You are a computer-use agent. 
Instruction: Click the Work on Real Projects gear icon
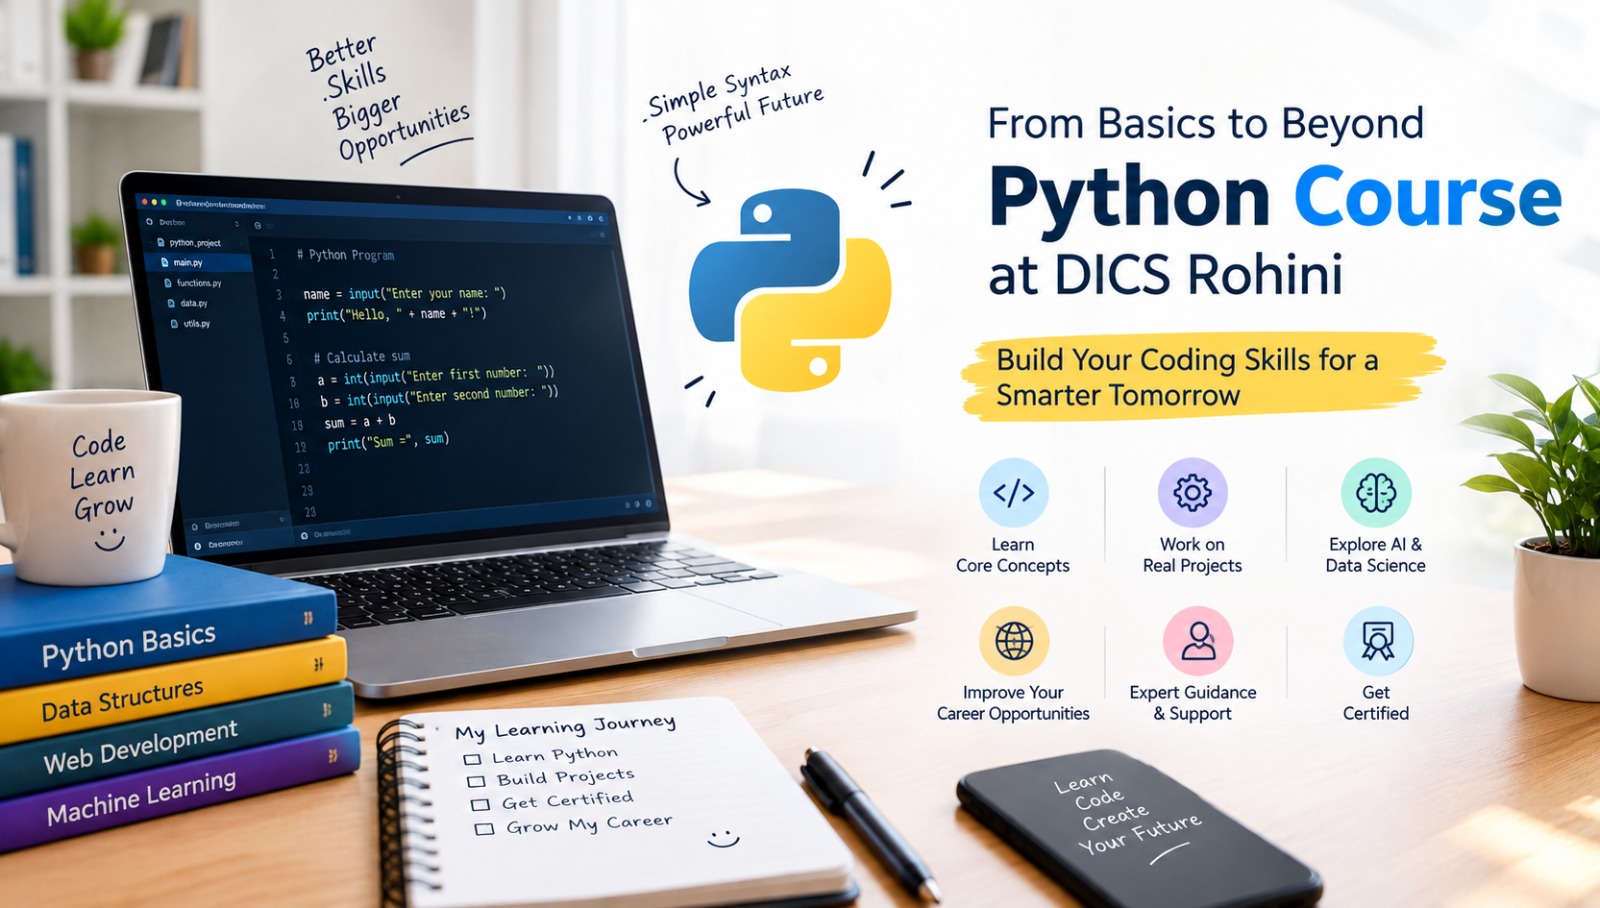point(1192,493)
